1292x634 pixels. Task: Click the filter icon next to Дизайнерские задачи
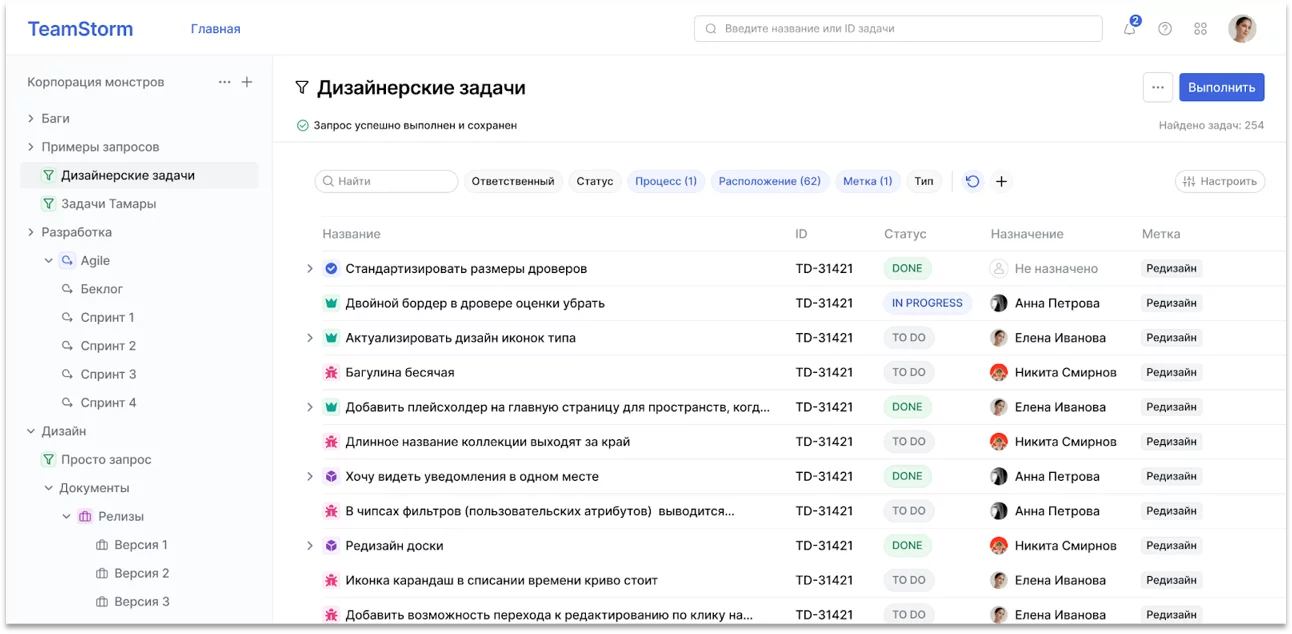[301, 87]
